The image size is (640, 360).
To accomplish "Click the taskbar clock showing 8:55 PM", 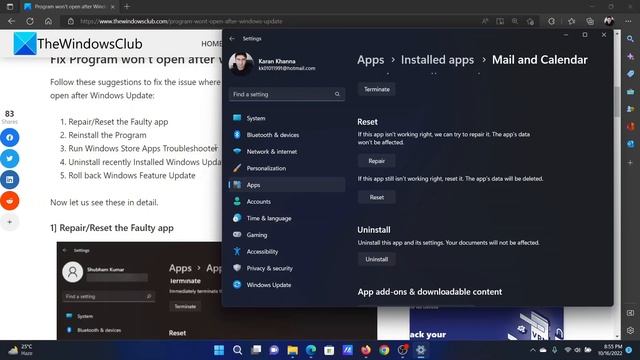I will [x=611, y=350].
